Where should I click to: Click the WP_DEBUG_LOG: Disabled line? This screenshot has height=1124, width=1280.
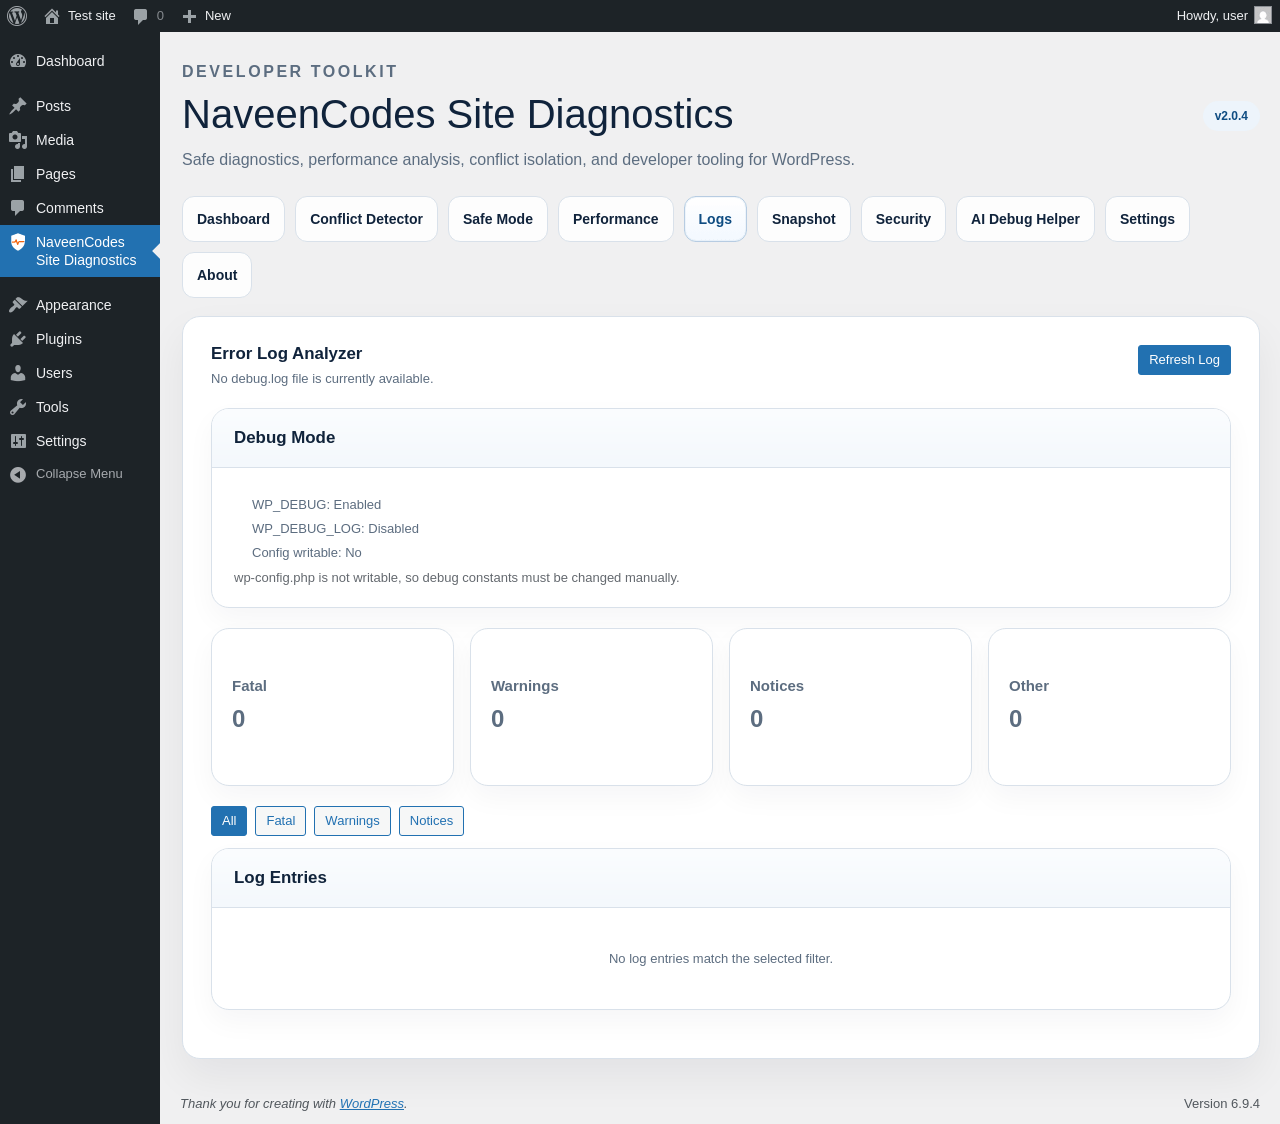click(x=335, y=529)
